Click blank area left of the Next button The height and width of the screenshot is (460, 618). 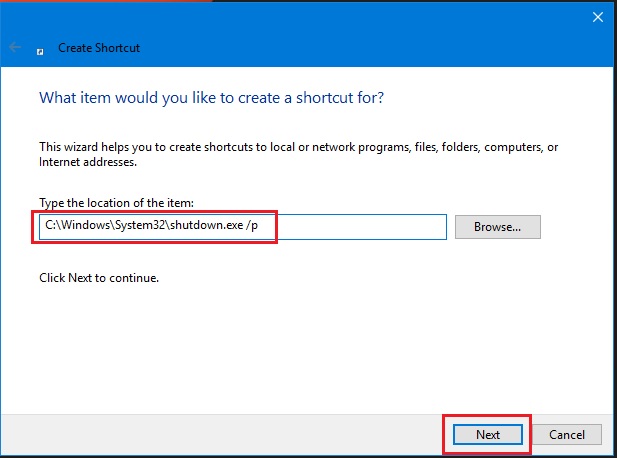click(250, 435)
